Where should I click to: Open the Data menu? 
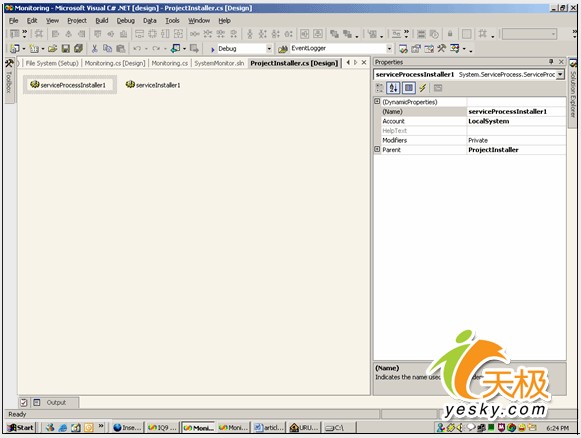click(150, 21)
